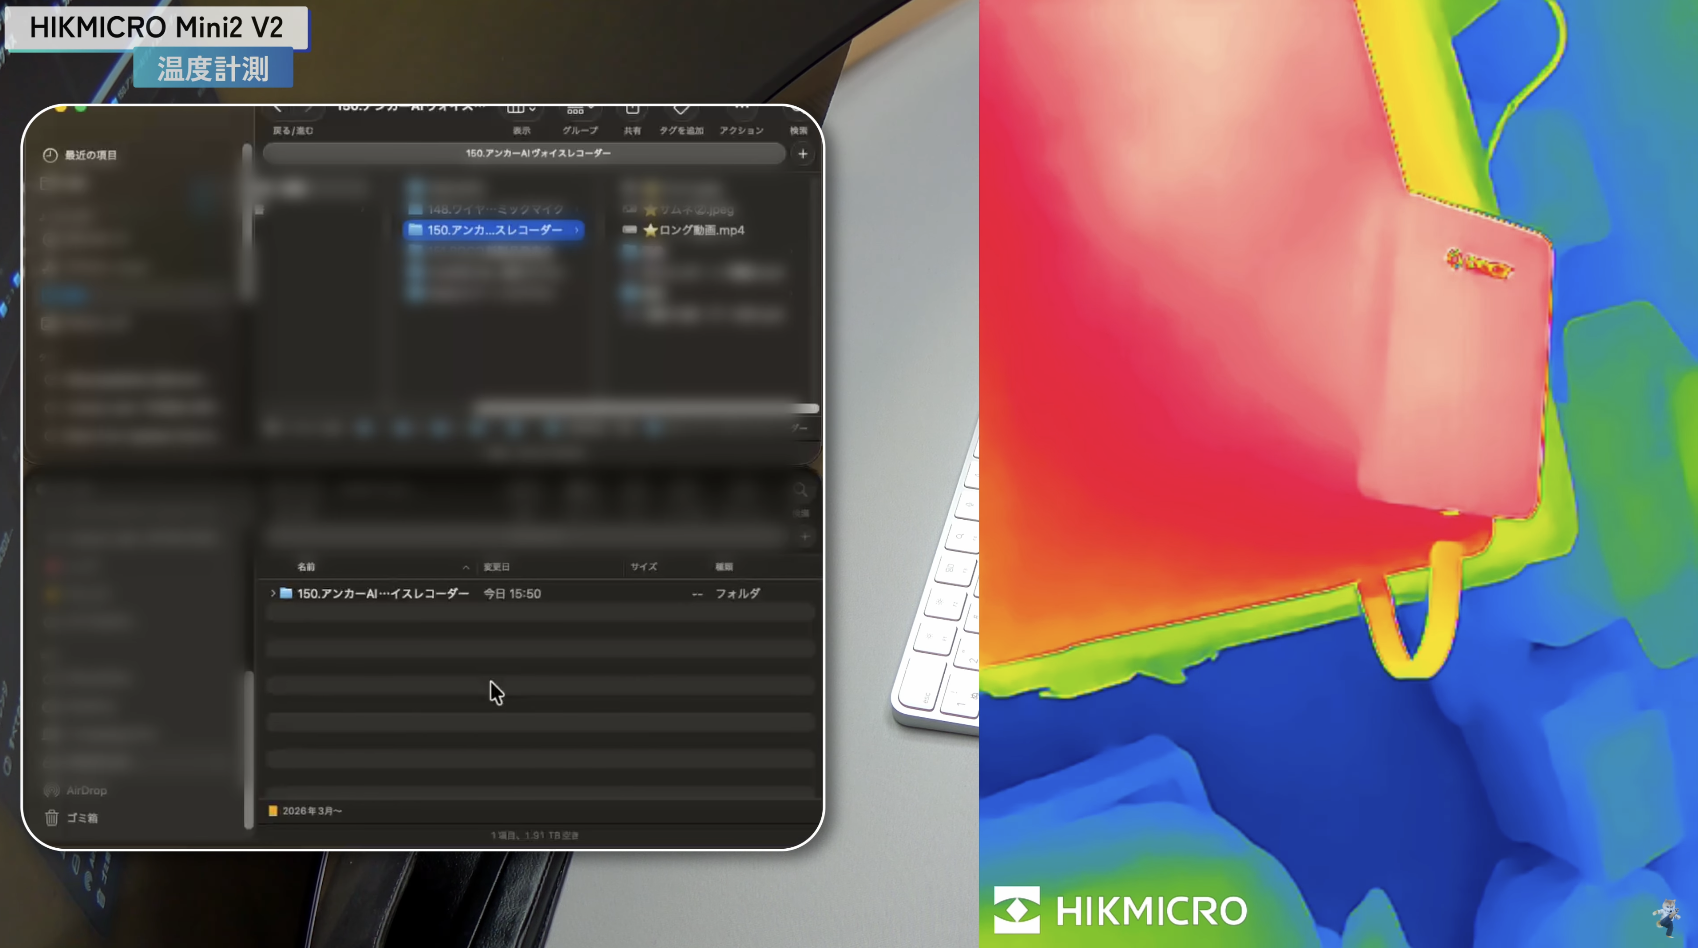Sort by 名前 column header

306,567
